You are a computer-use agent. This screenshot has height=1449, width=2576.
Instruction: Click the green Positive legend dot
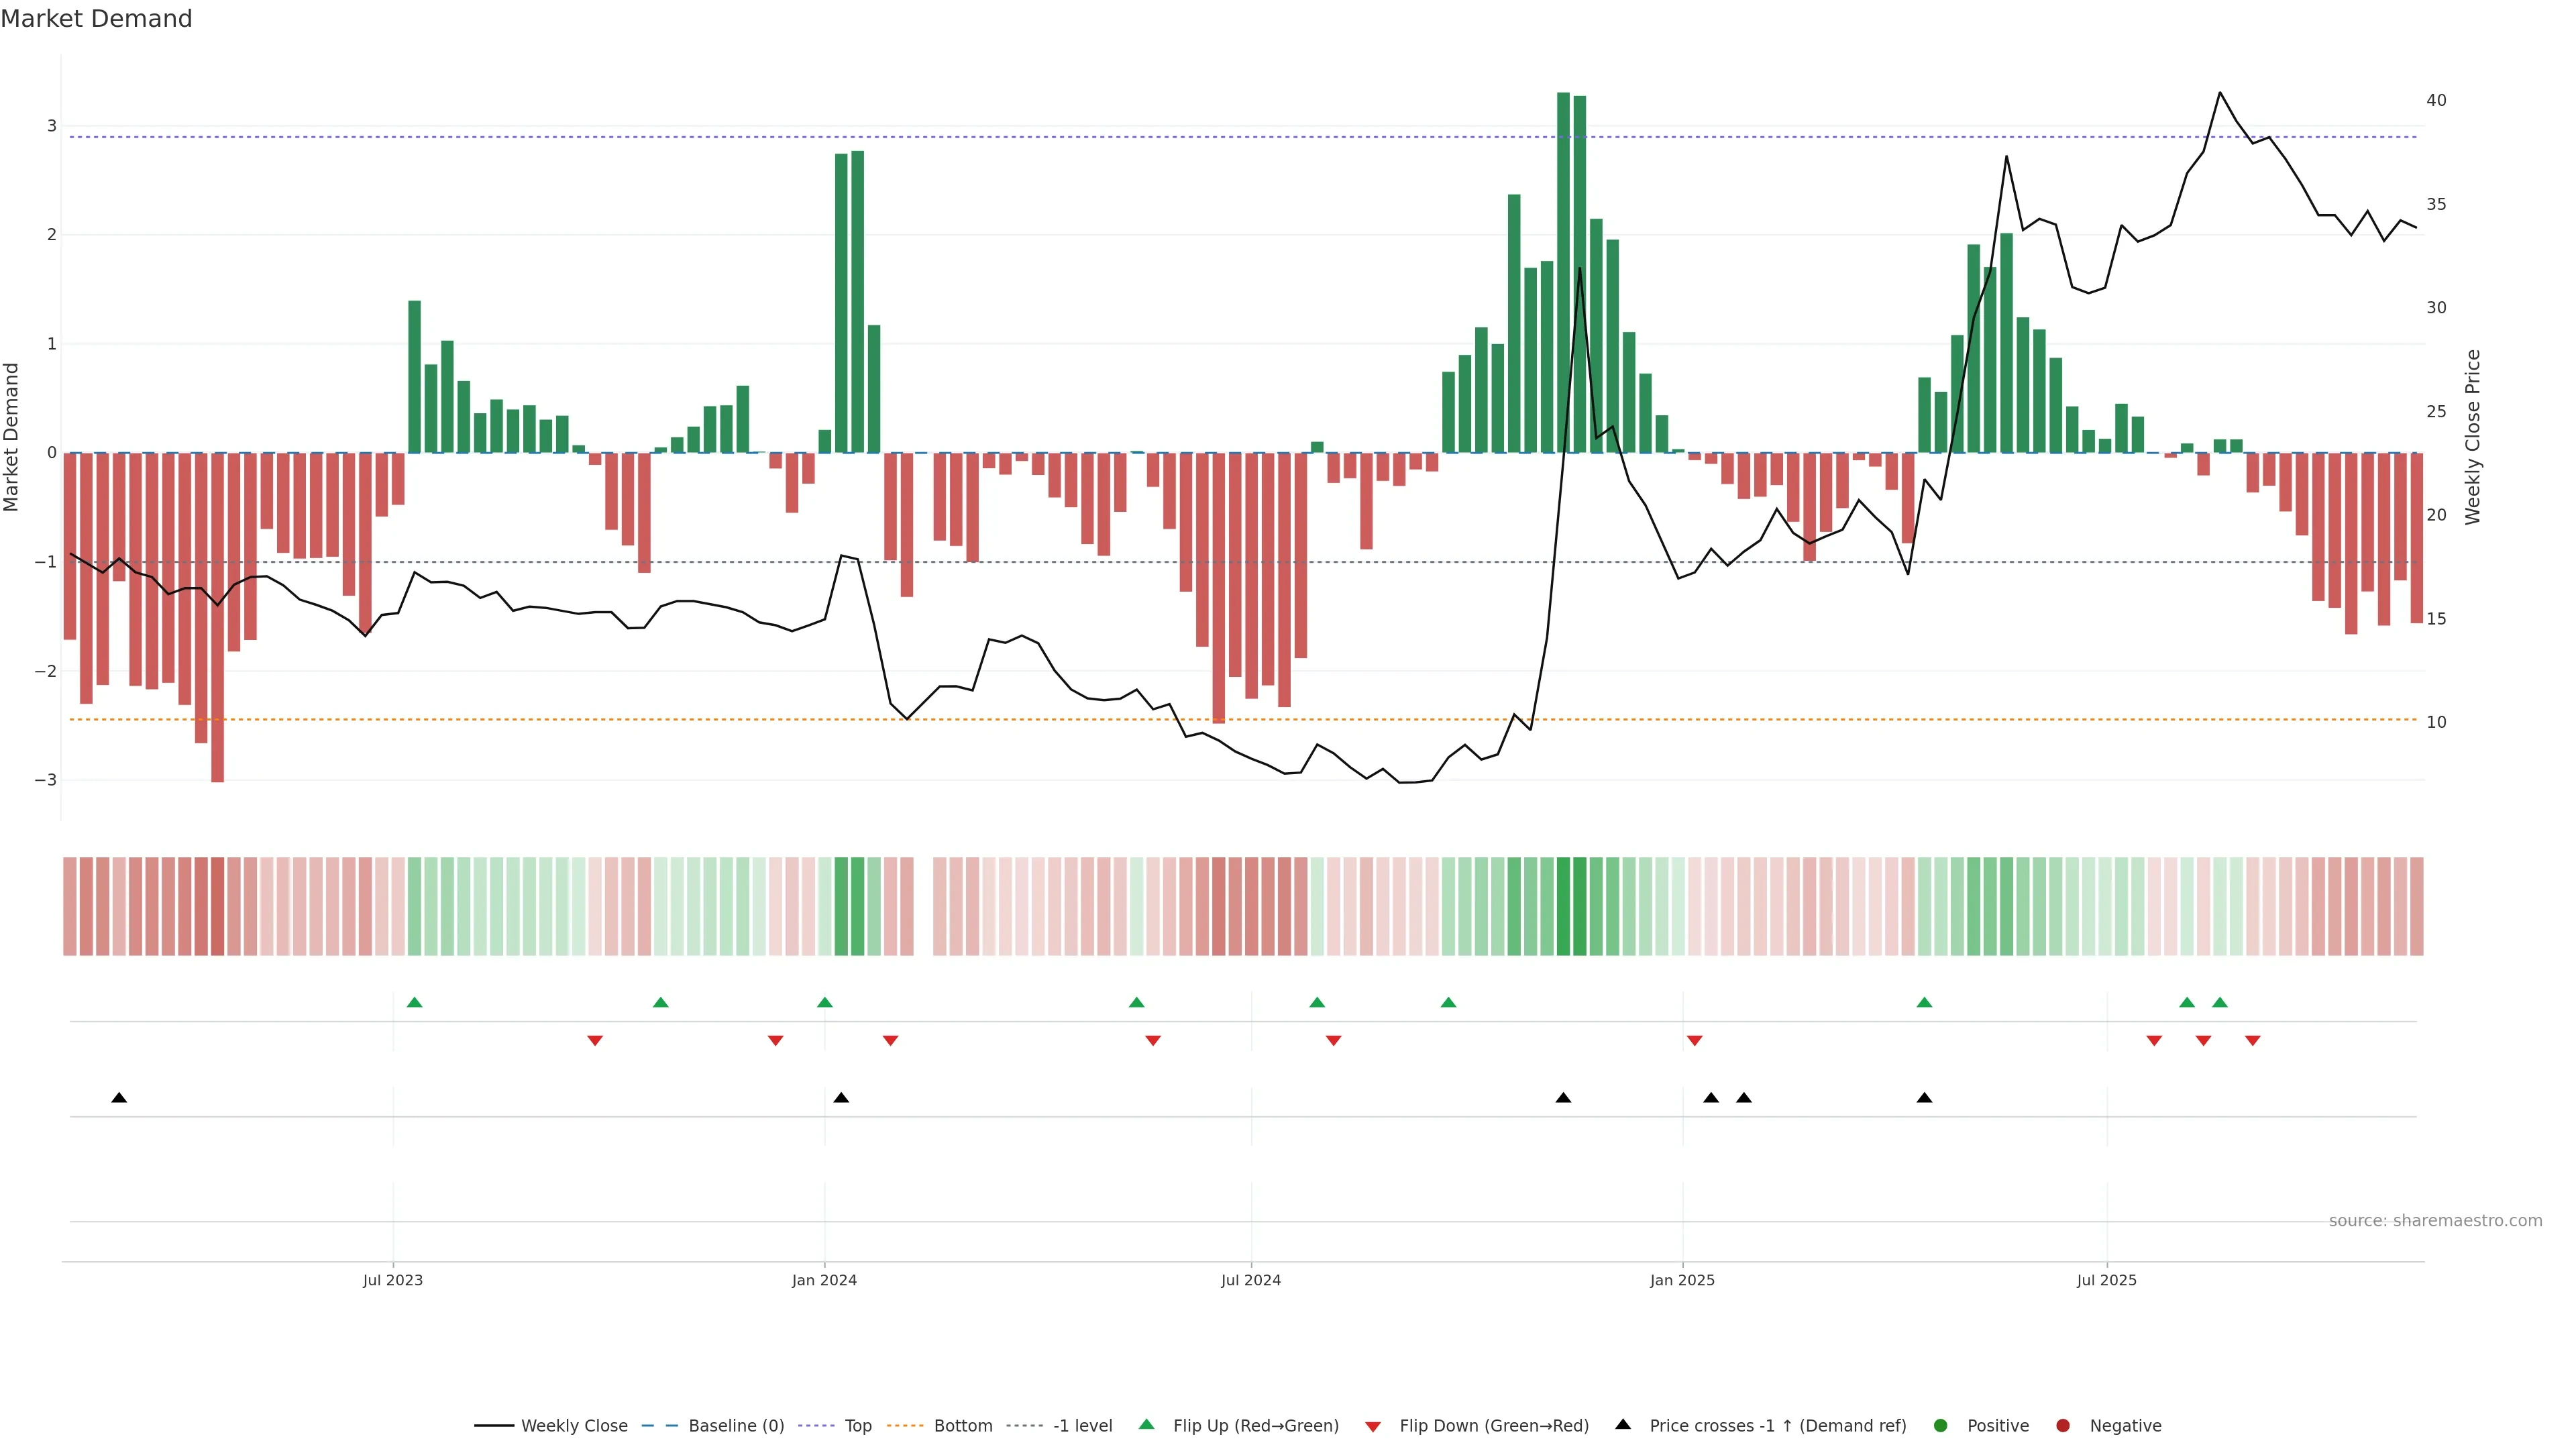pyautogui.click(x=1941, y=1426)
